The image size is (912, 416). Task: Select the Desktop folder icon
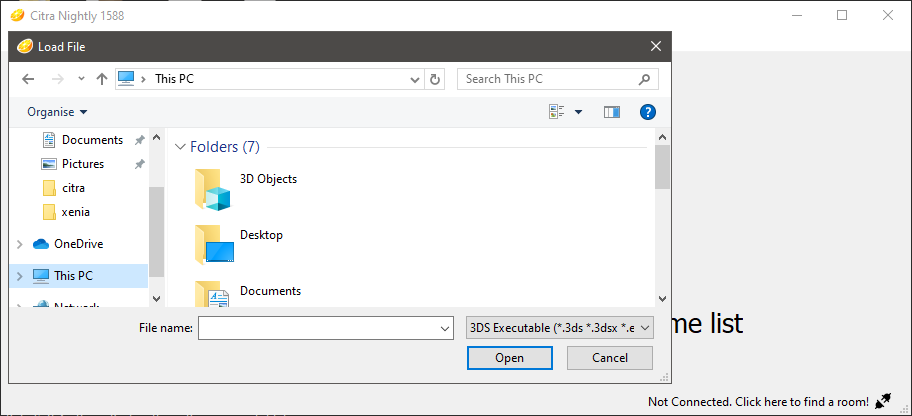[214, 245]
